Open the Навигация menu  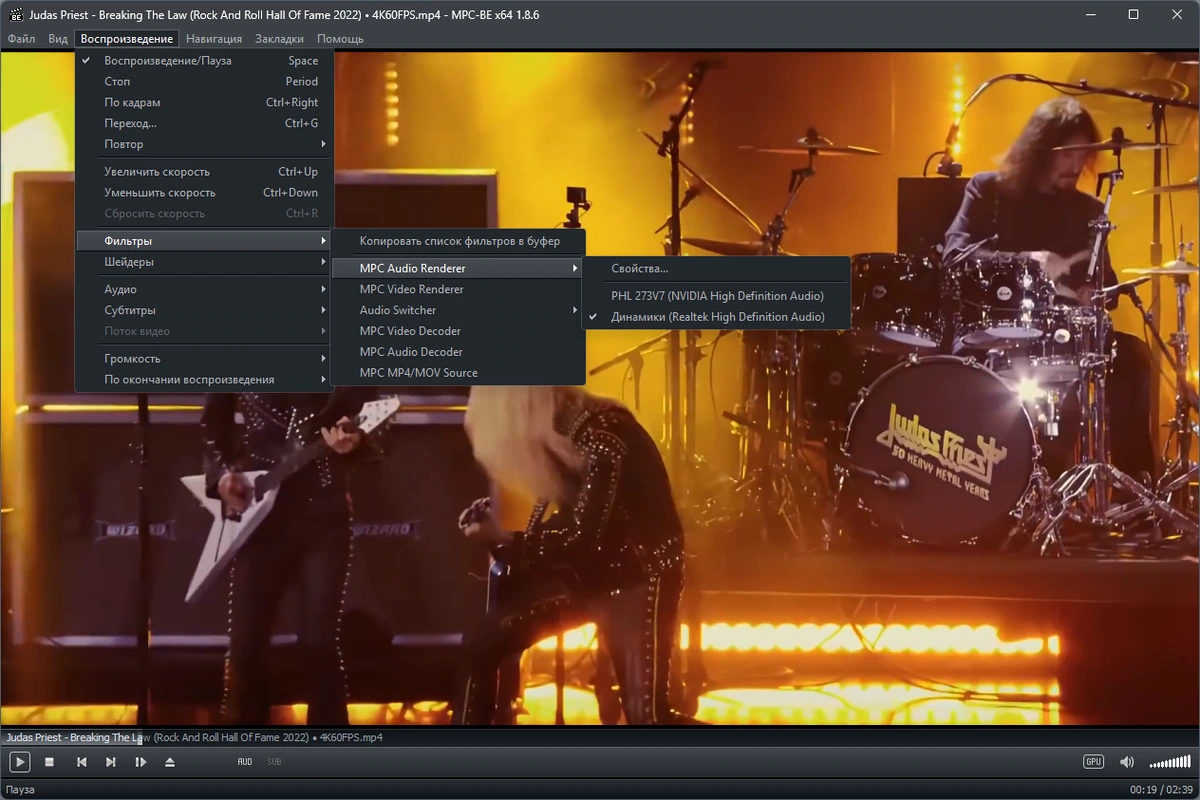click(214, 39)
